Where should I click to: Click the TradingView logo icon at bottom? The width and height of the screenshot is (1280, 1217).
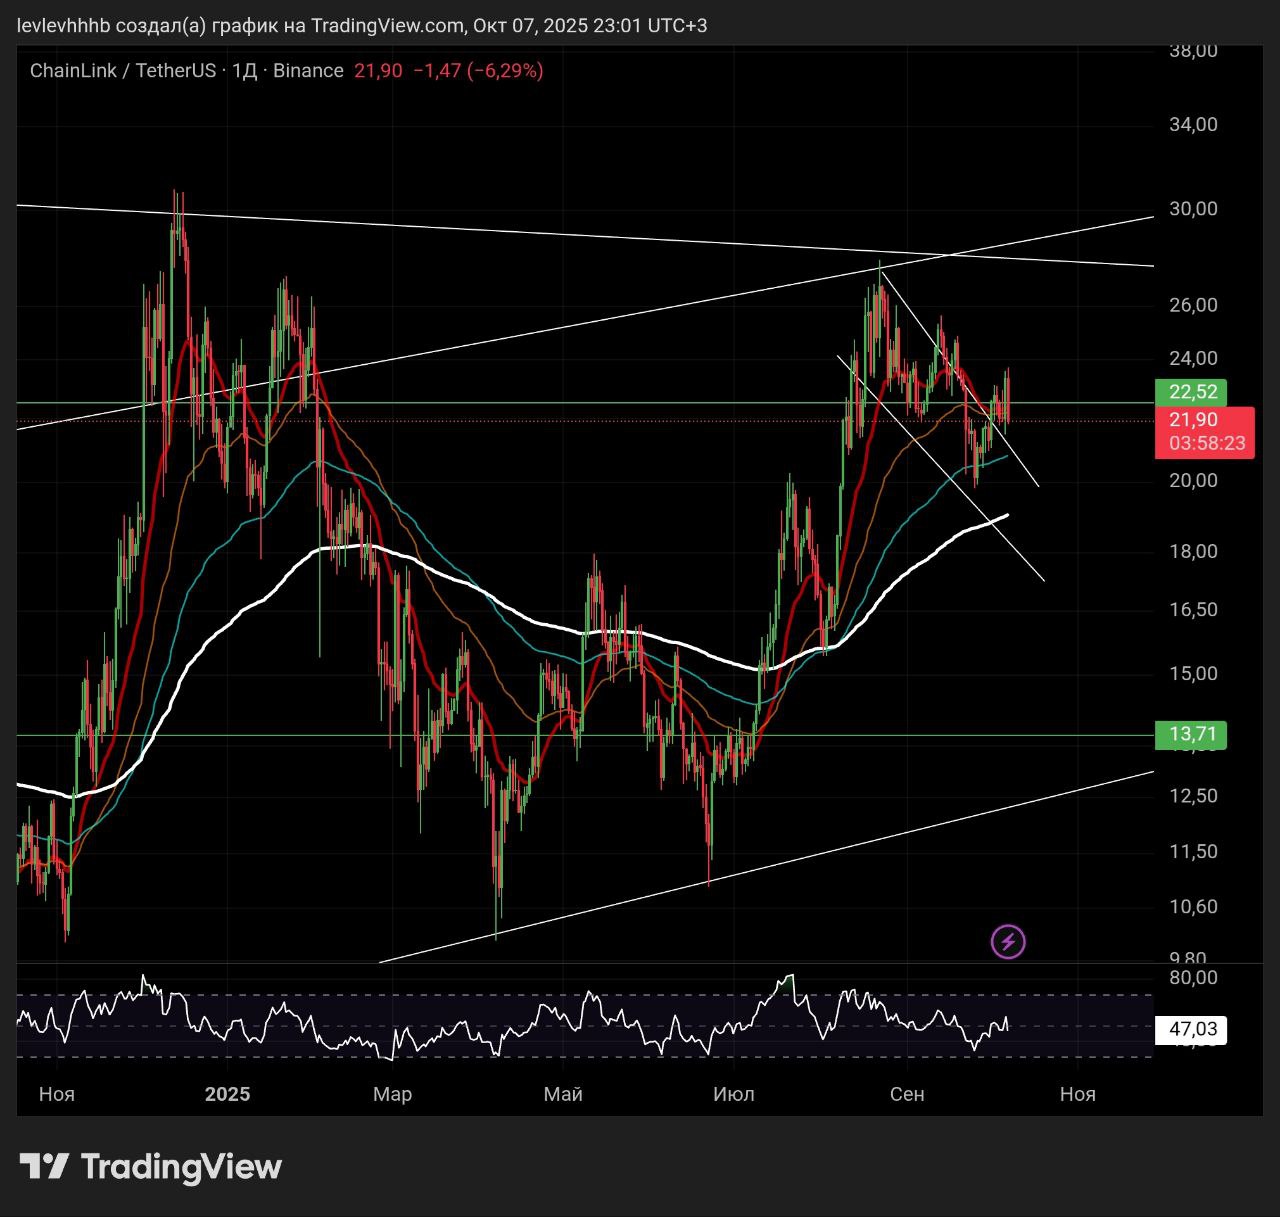[x=44, y=1166]
